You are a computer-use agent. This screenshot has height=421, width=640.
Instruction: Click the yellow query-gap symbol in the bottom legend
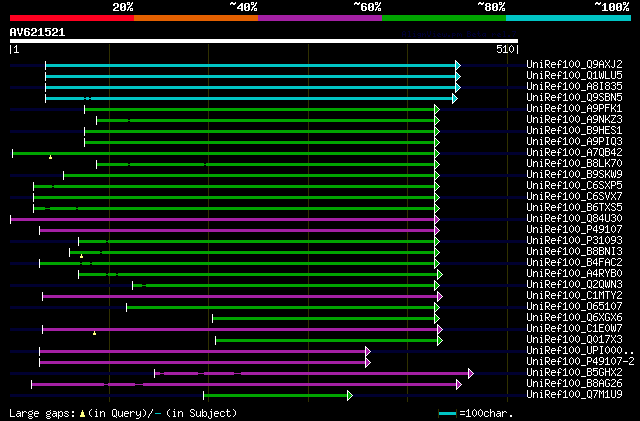click(x=82, y=414)
